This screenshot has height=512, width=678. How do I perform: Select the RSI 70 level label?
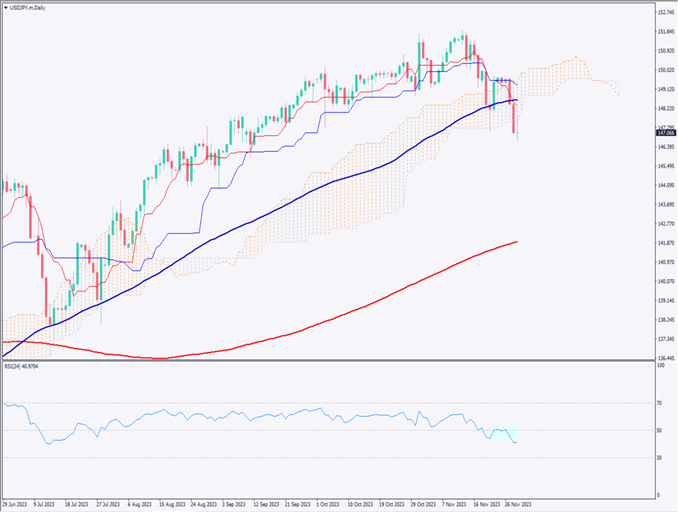pos(659,403)
